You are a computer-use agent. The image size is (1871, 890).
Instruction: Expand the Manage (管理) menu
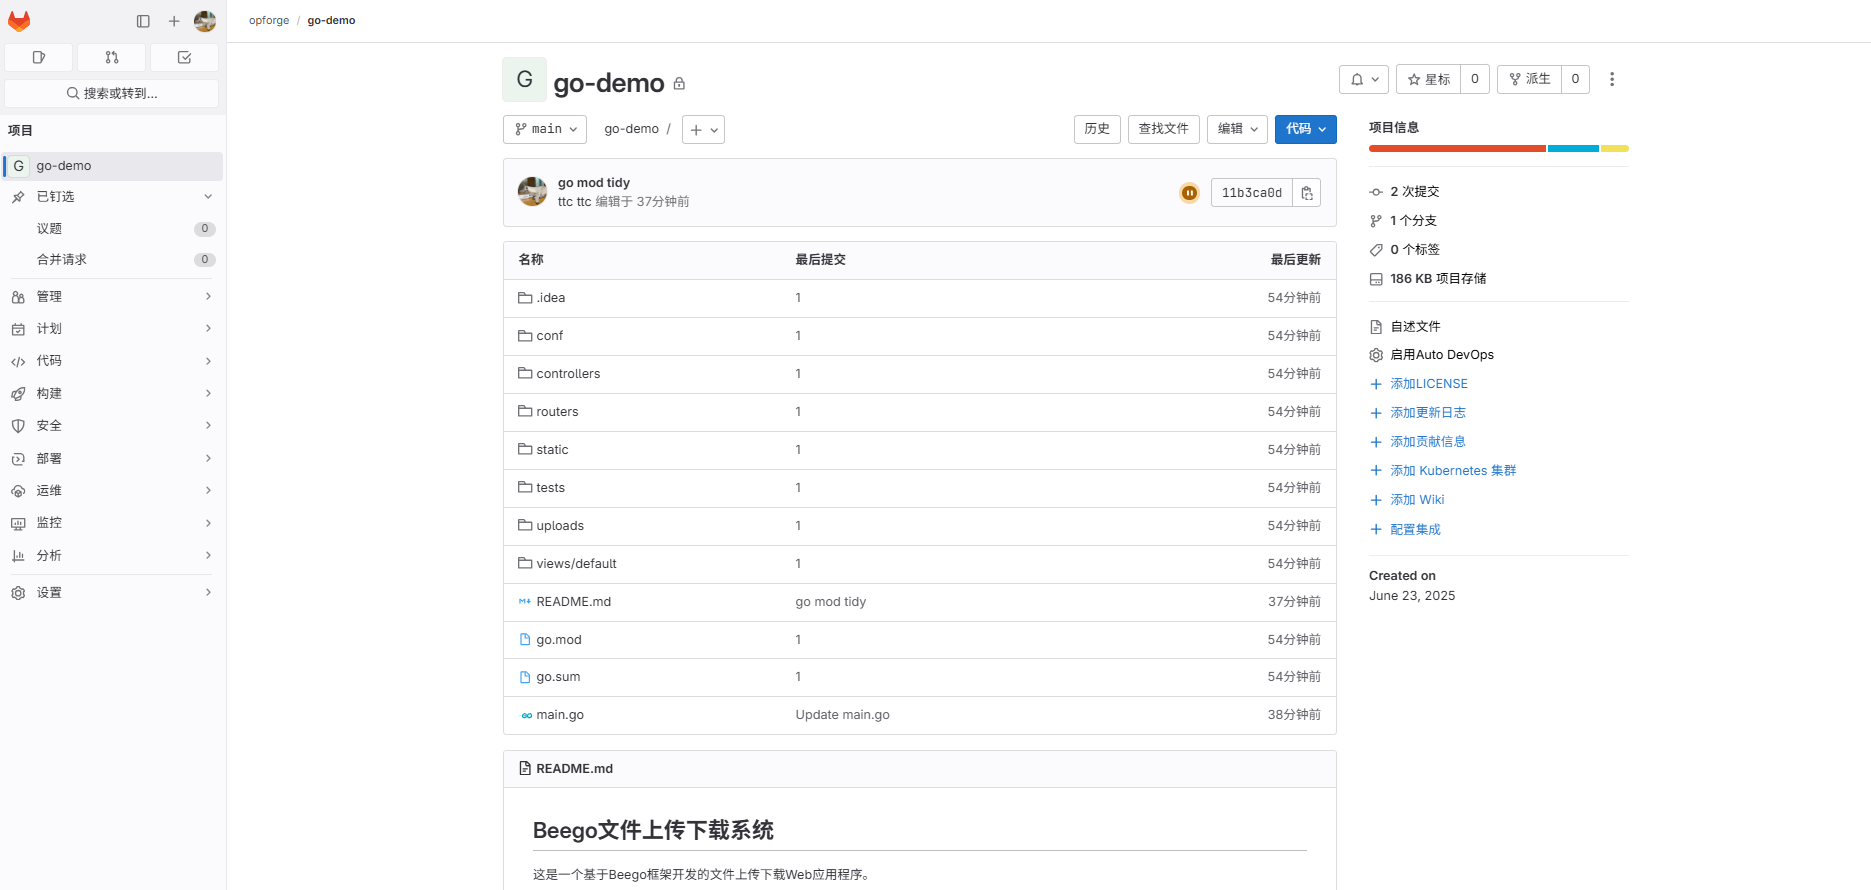[113, 297]
